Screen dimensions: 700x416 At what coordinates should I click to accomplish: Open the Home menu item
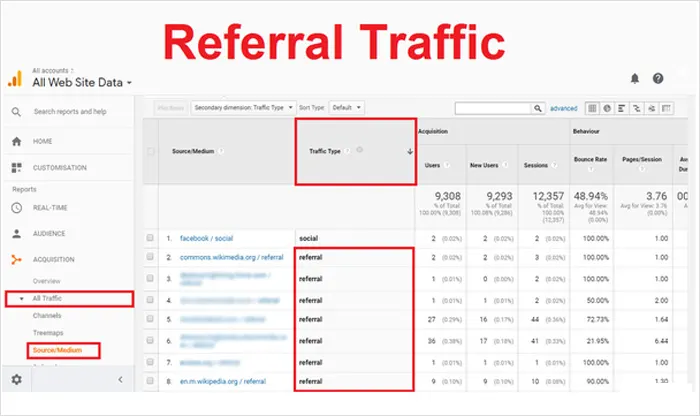[42, 141]
